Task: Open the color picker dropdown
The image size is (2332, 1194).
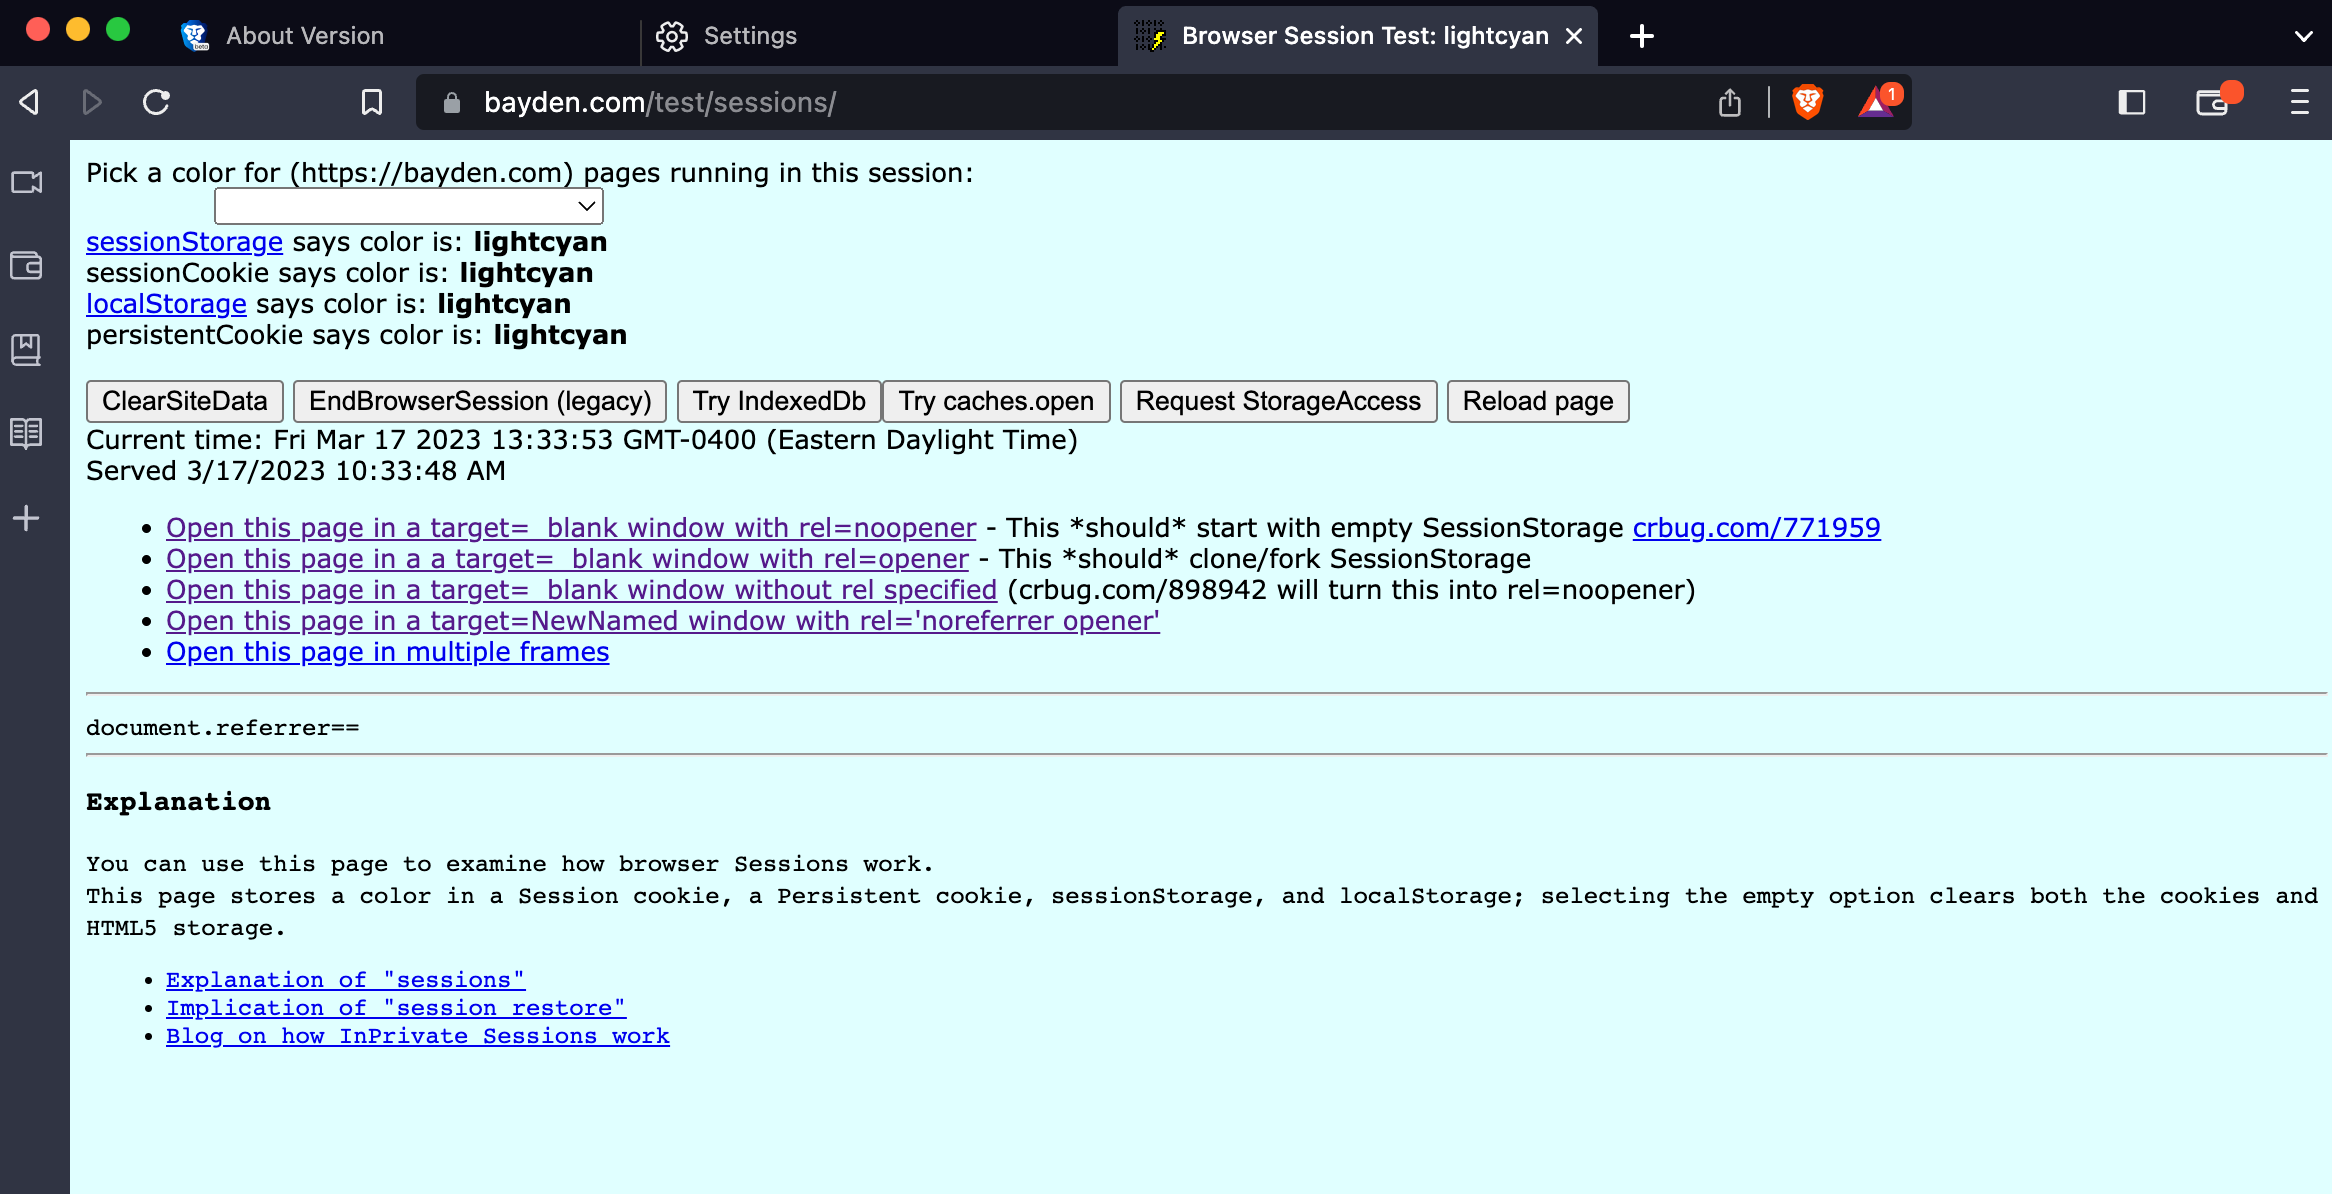Action: [409, 207]
